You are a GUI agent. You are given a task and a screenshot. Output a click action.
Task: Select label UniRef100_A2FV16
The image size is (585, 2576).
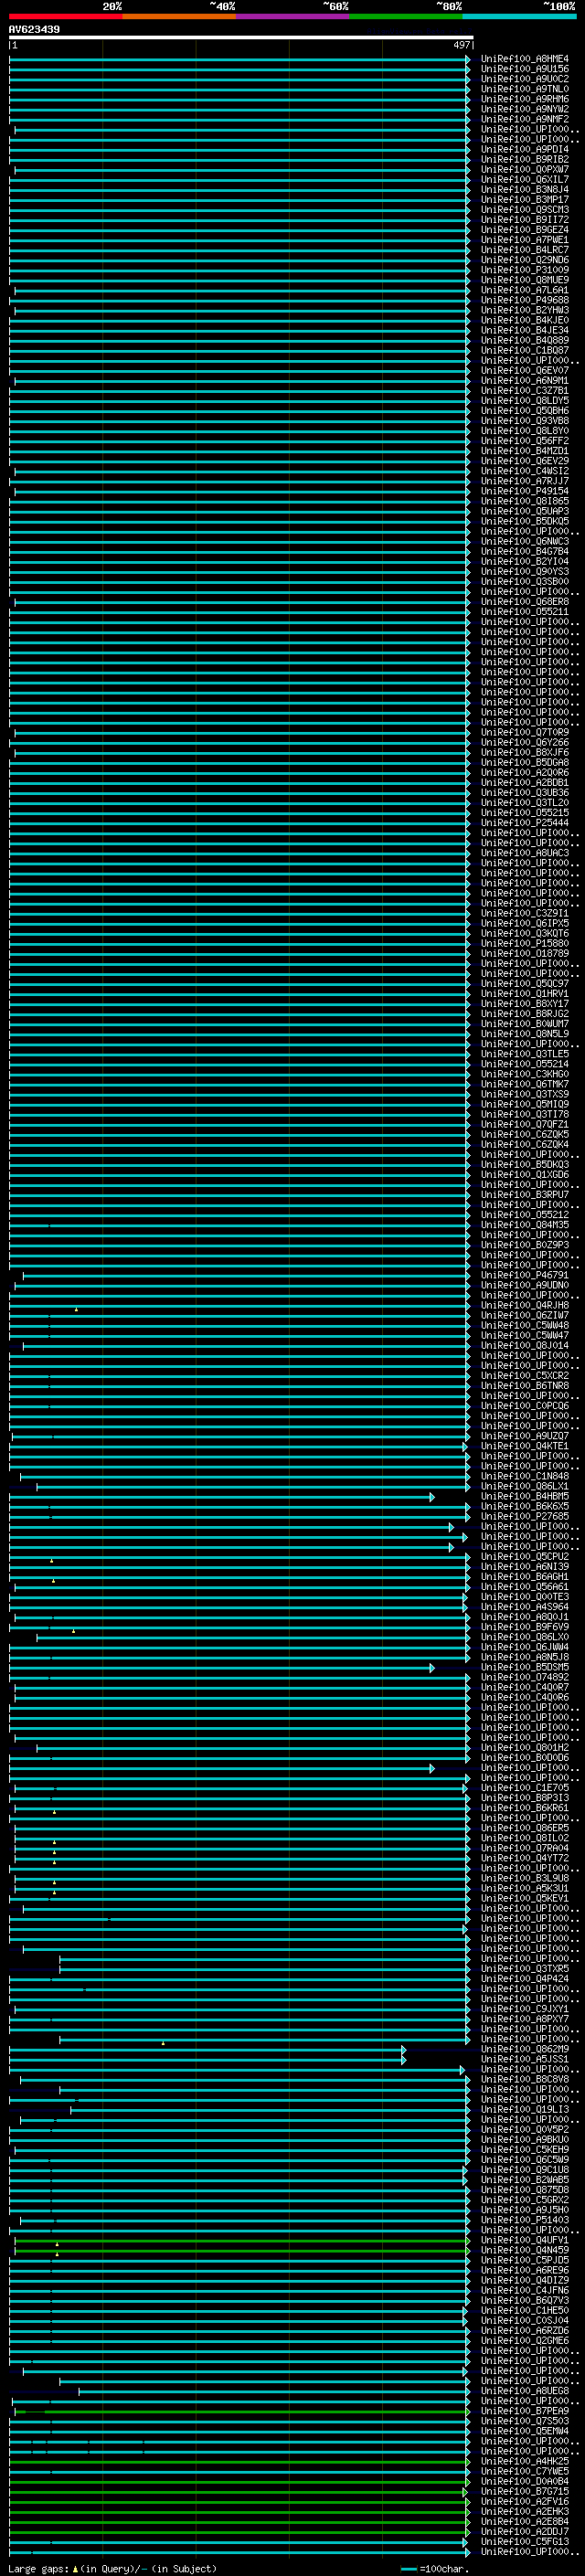coord(525,2501)
